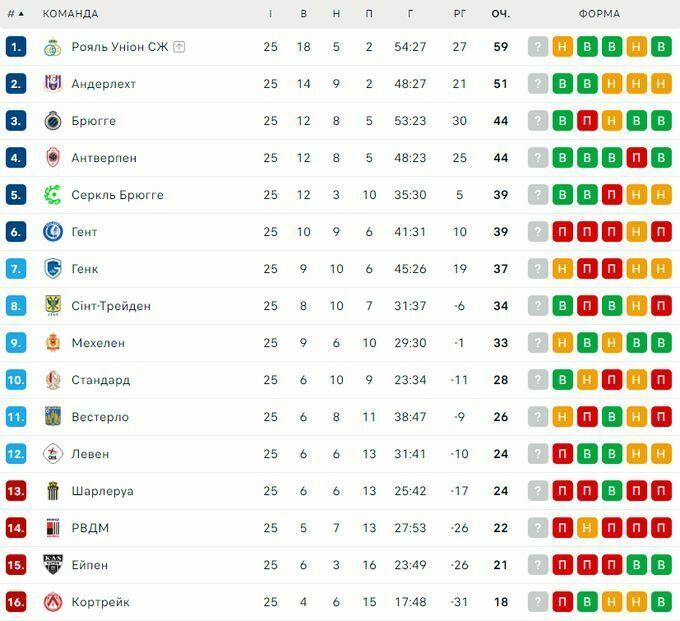Click promotion arrow icon beside Рояль Уніон СЖ

(x=179, y=47)
